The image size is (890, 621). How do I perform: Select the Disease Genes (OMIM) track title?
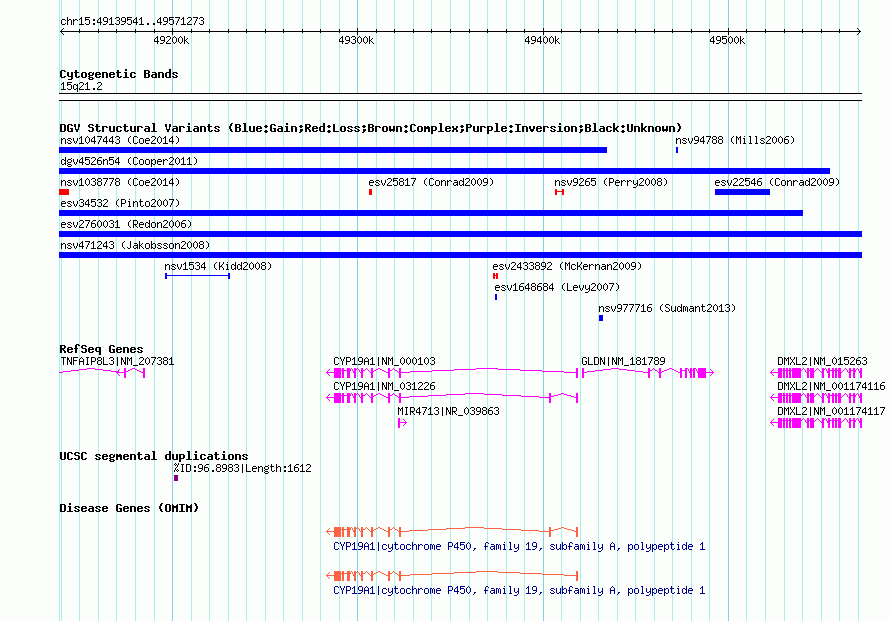[x=129, y=508]
